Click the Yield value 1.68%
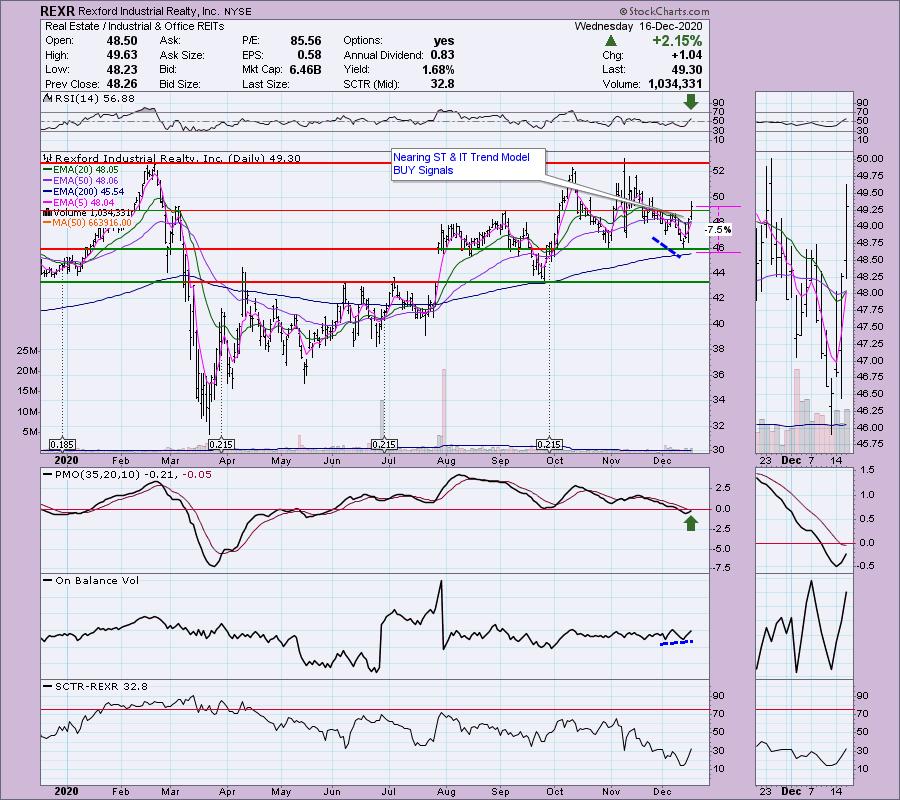 point(438,69)
